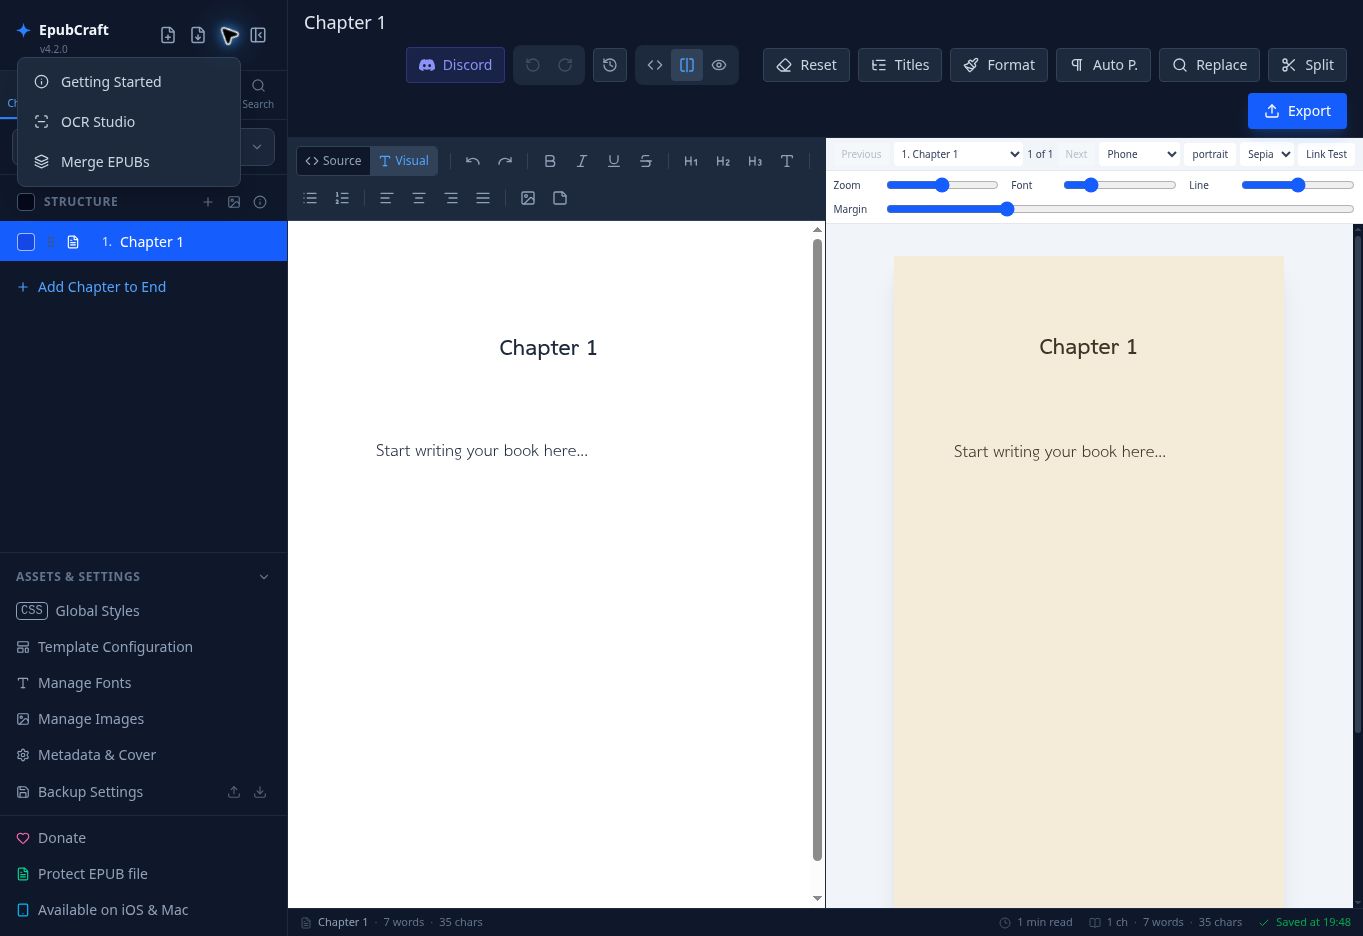Check the Structure select-all checkbox
This screenshot has height=936, width=1363.
click(26, 202)
